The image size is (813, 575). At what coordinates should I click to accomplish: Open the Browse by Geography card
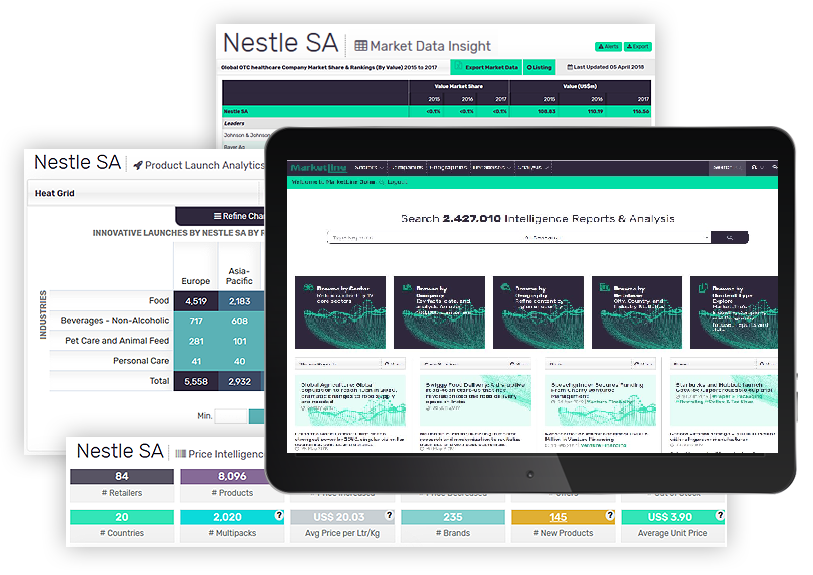[538, 312]
